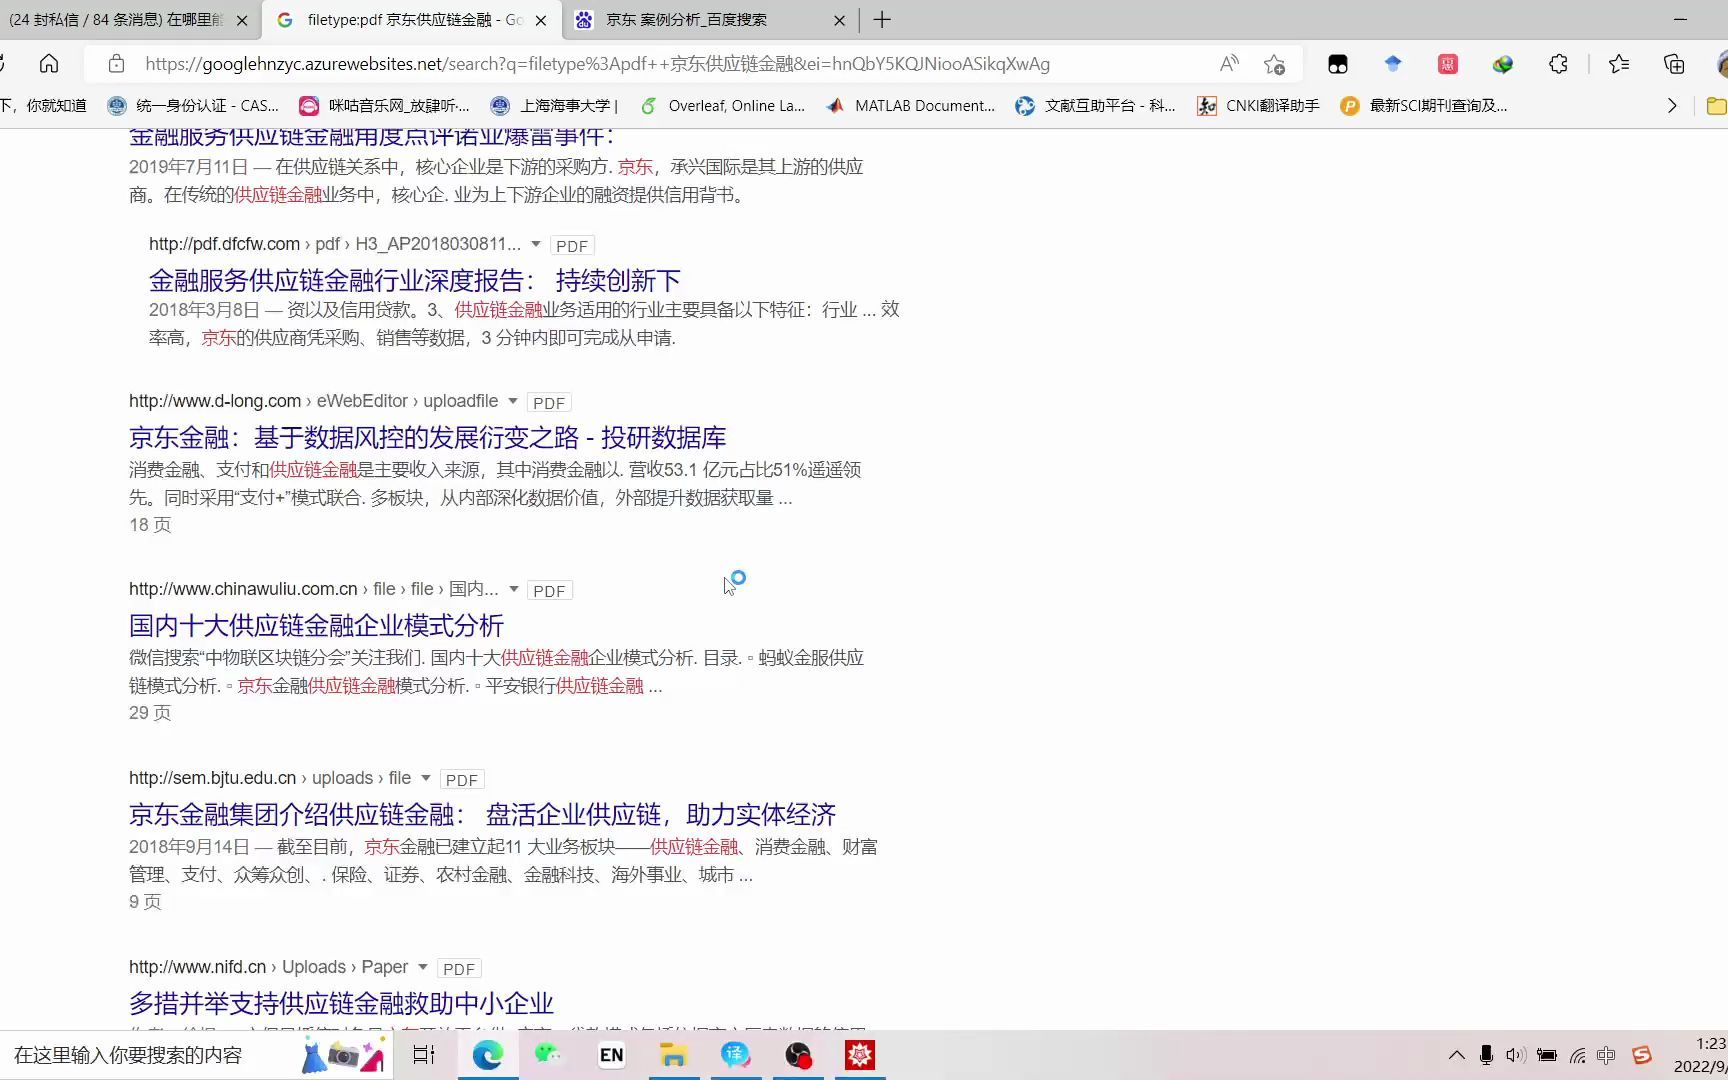This screenshot has width=1728, height=1080.
Task: Open Overleaf, Online La... bookmark
Action: 722,106
